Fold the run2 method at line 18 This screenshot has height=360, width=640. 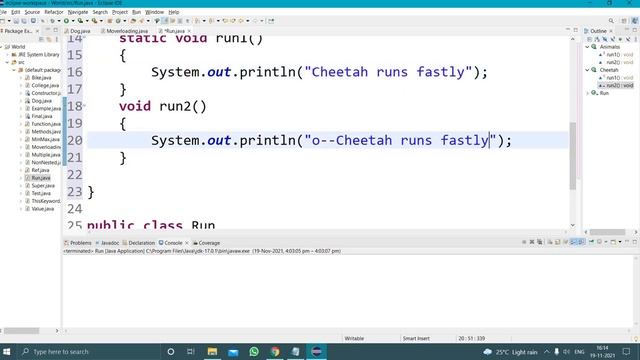[x=84, y=106]
